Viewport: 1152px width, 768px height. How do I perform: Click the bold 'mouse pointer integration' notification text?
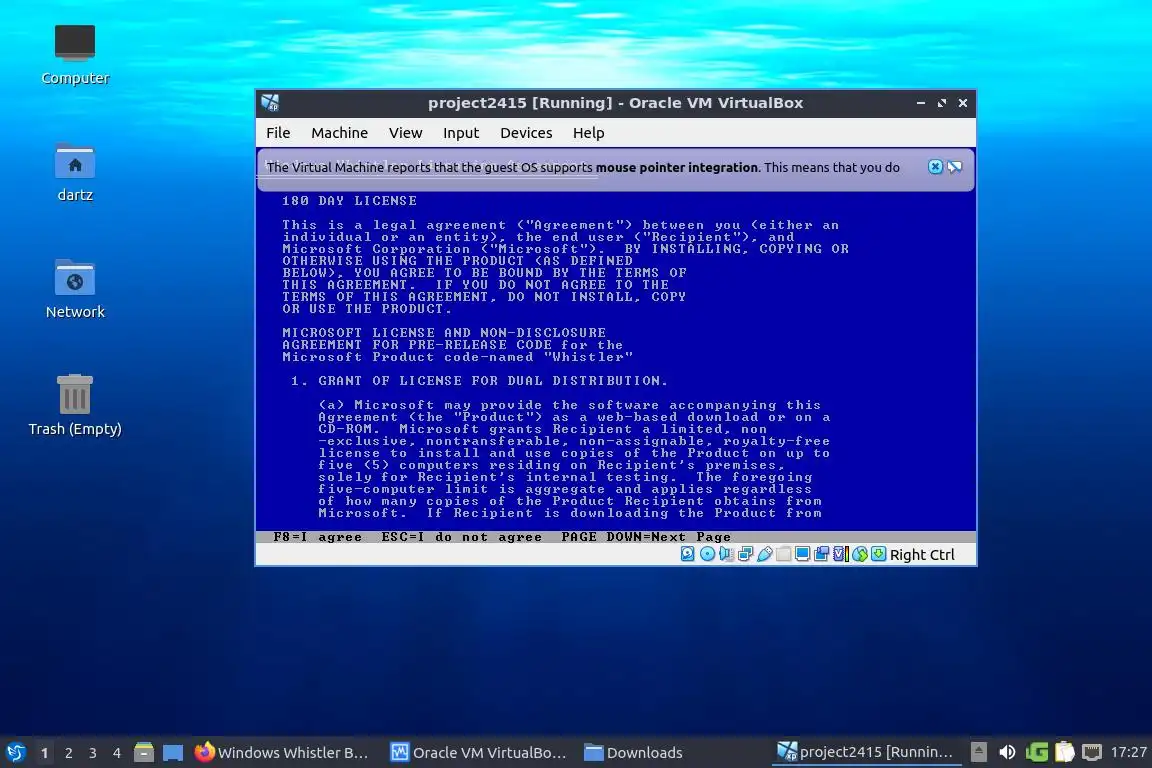point(677,168)
